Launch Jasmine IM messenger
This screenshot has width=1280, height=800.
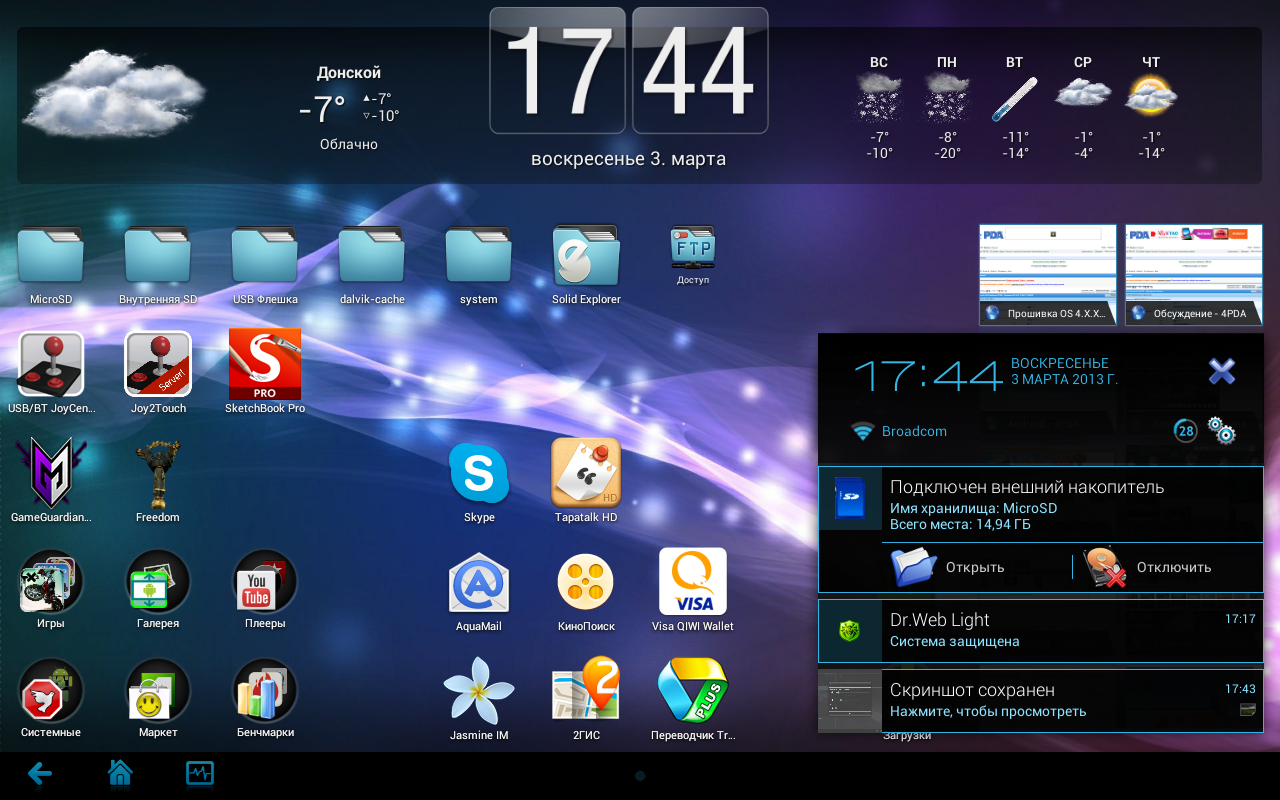click(479, 692)
